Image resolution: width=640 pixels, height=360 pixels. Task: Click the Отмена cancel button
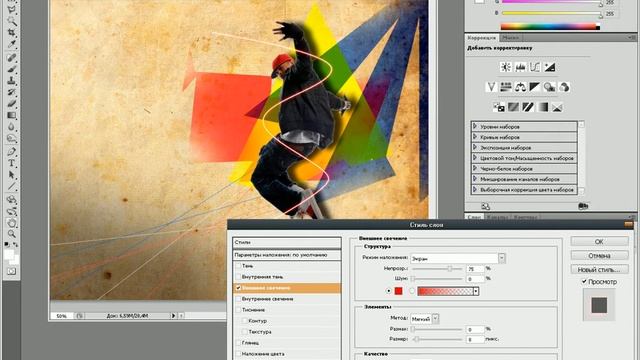coord(599,256)
